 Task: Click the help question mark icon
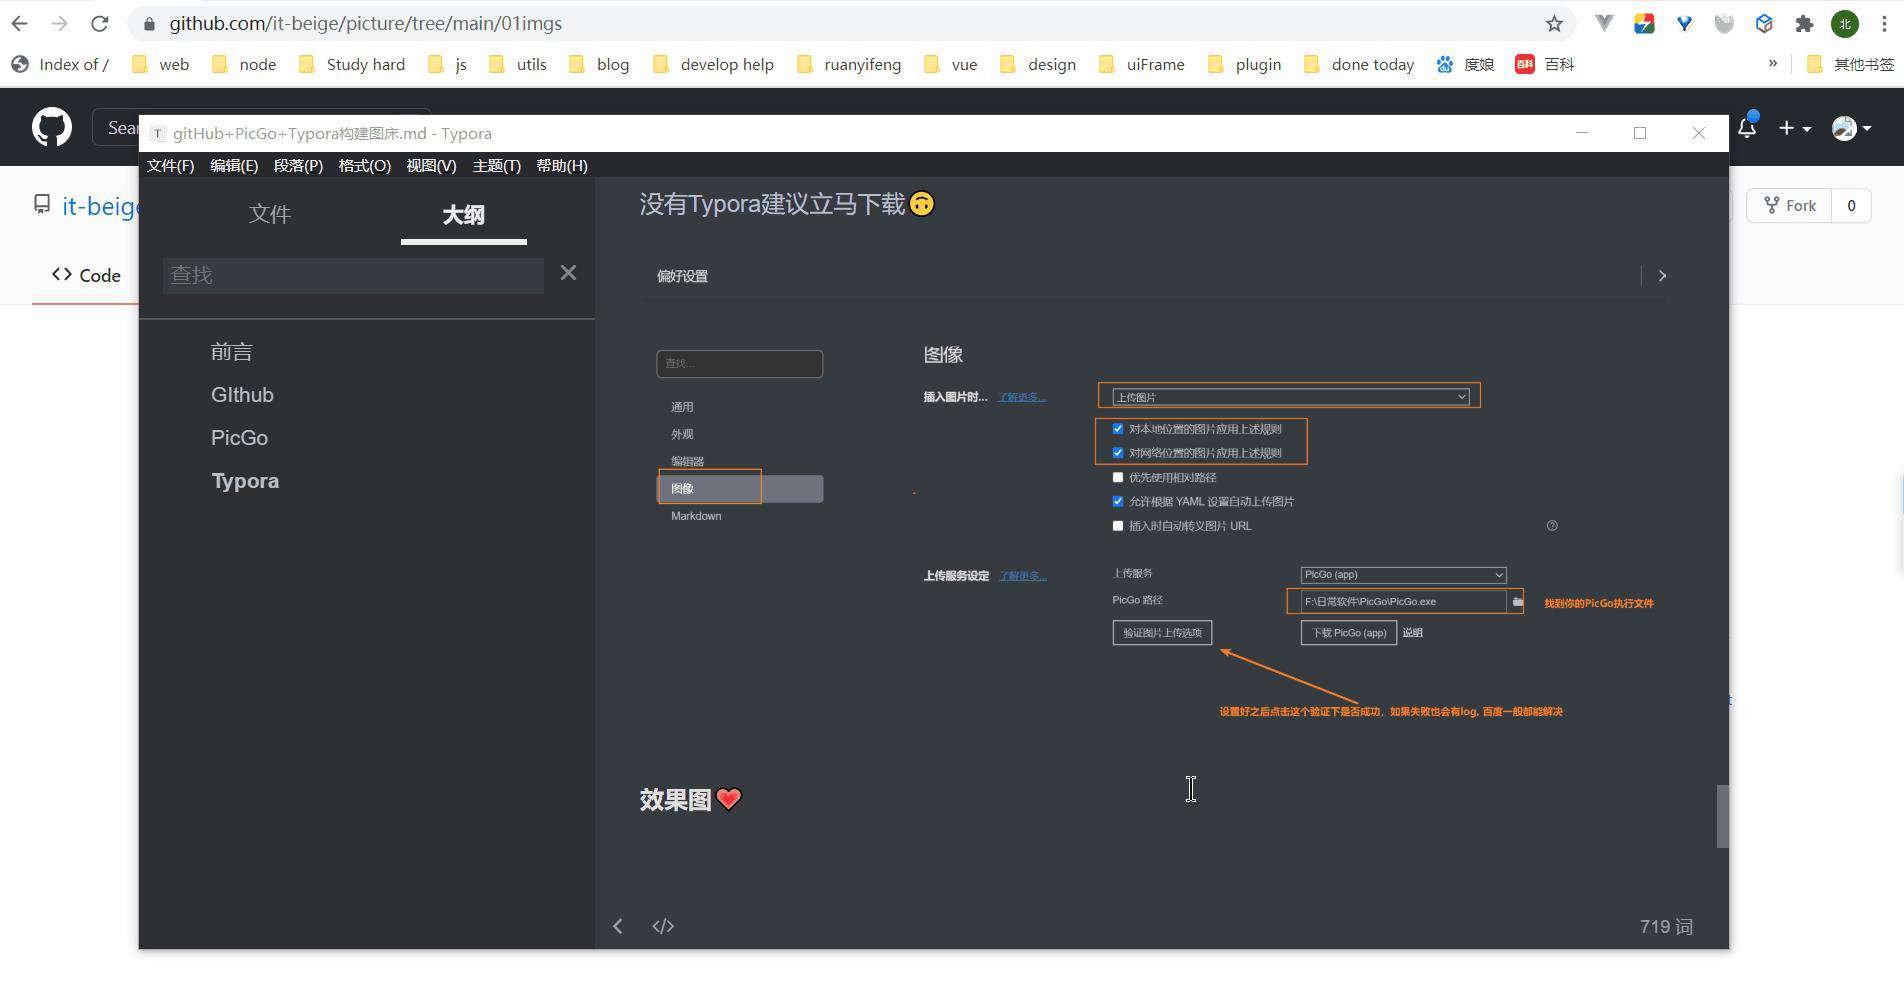click(1552, 525)
